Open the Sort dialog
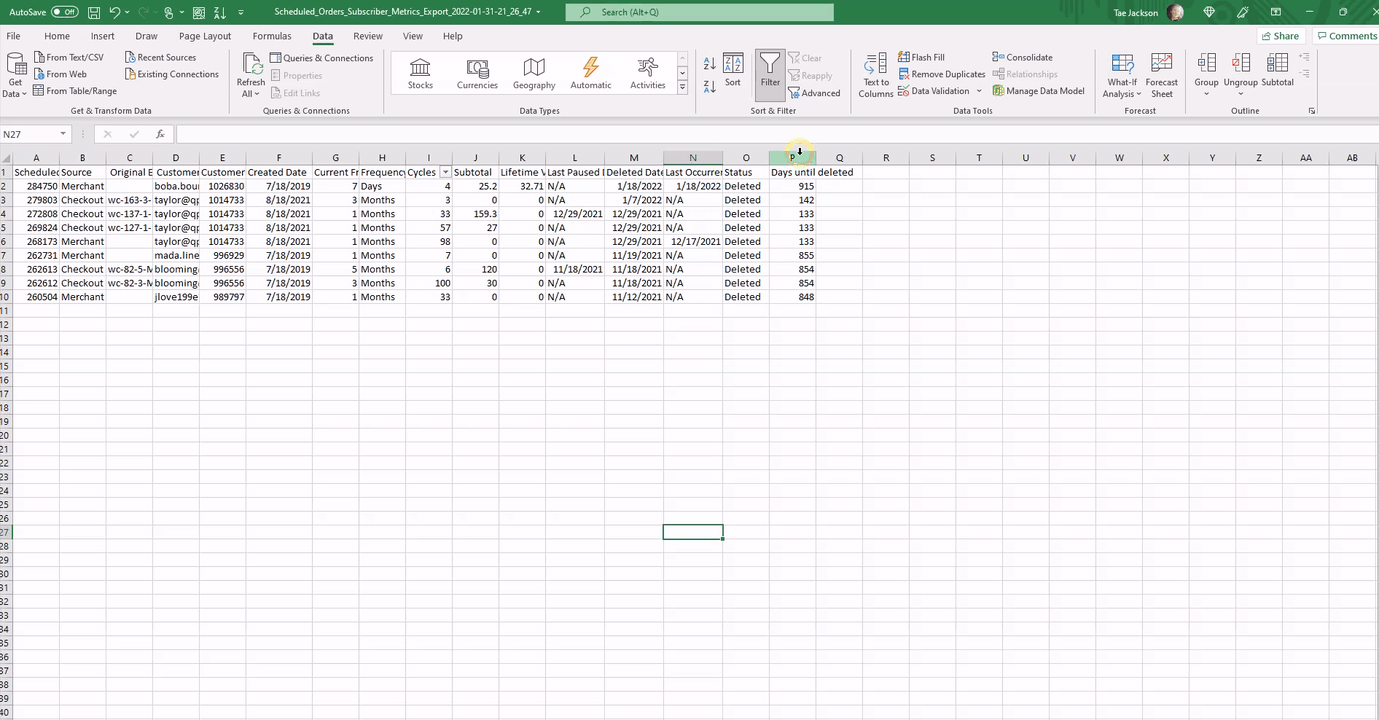Screen dimensions: 1379x720 733,70
